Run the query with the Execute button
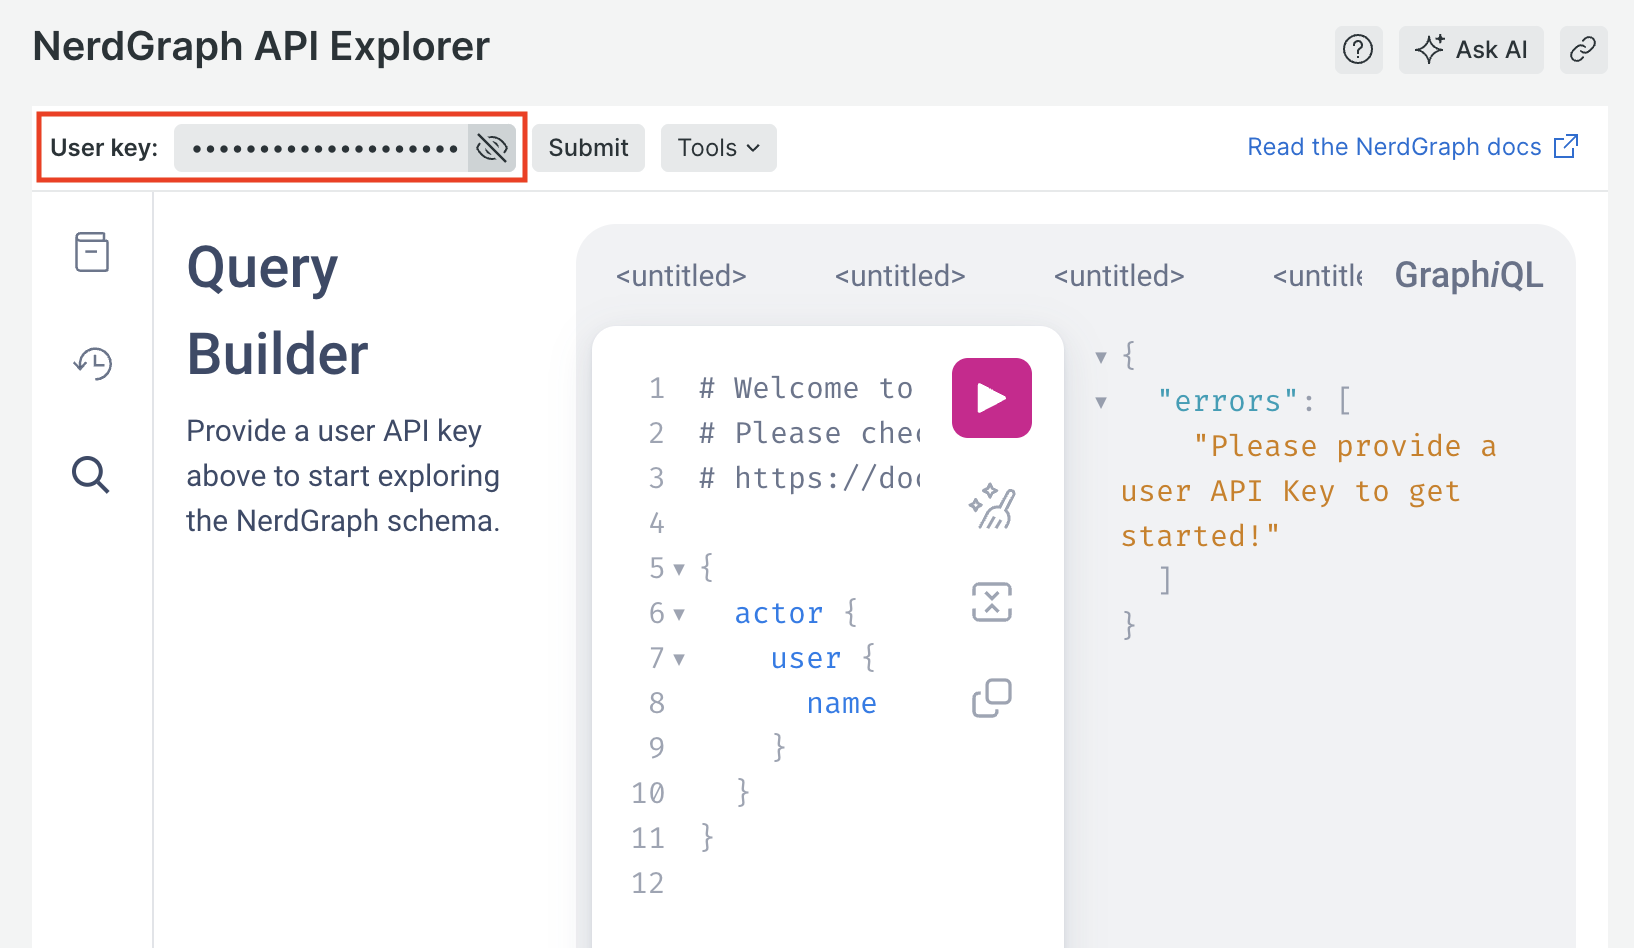 [x=991, y=397]
